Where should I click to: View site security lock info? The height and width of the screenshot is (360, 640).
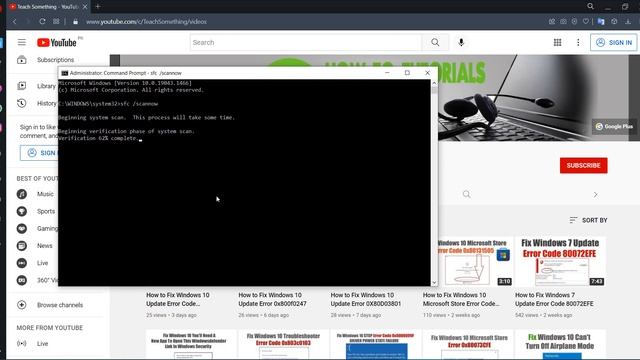75,22
